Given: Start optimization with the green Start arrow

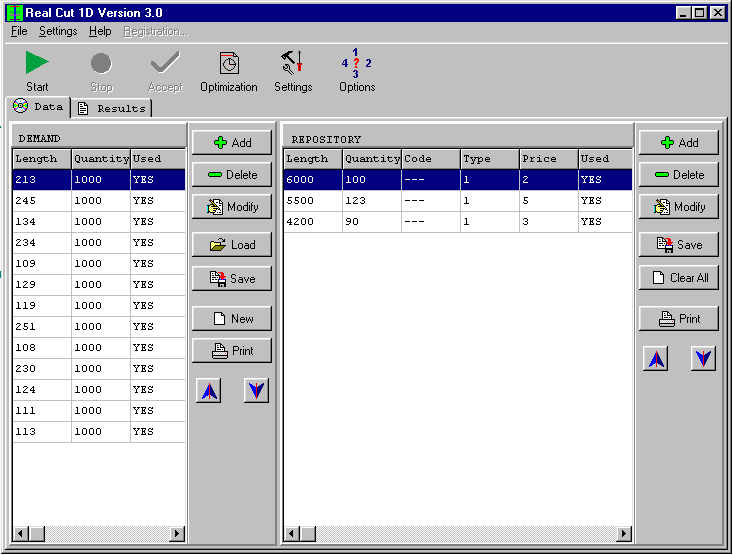Looking at the screenshot, I should pos(37,63).
